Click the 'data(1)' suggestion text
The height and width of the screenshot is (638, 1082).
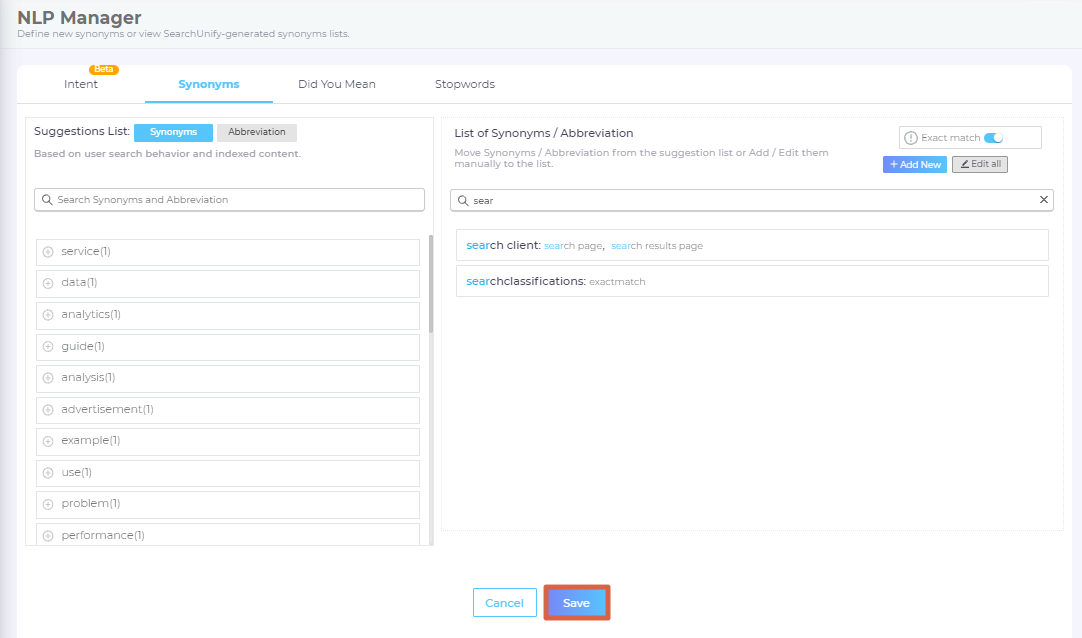(79, 283)
